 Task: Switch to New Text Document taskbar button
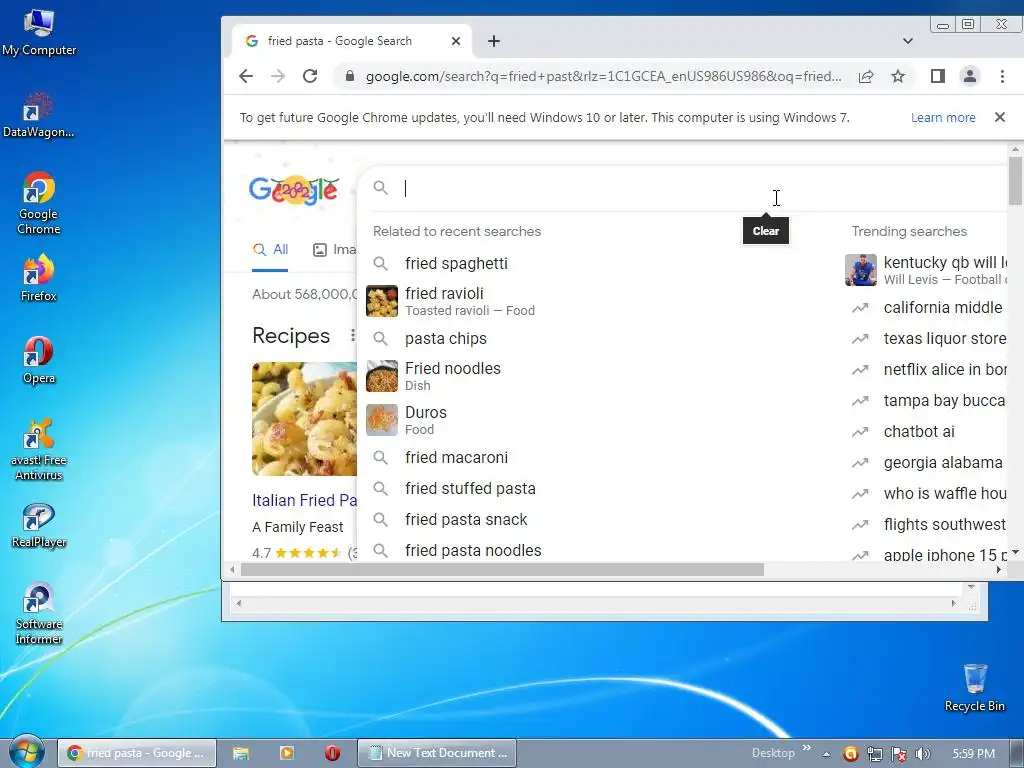pos(437,753)
